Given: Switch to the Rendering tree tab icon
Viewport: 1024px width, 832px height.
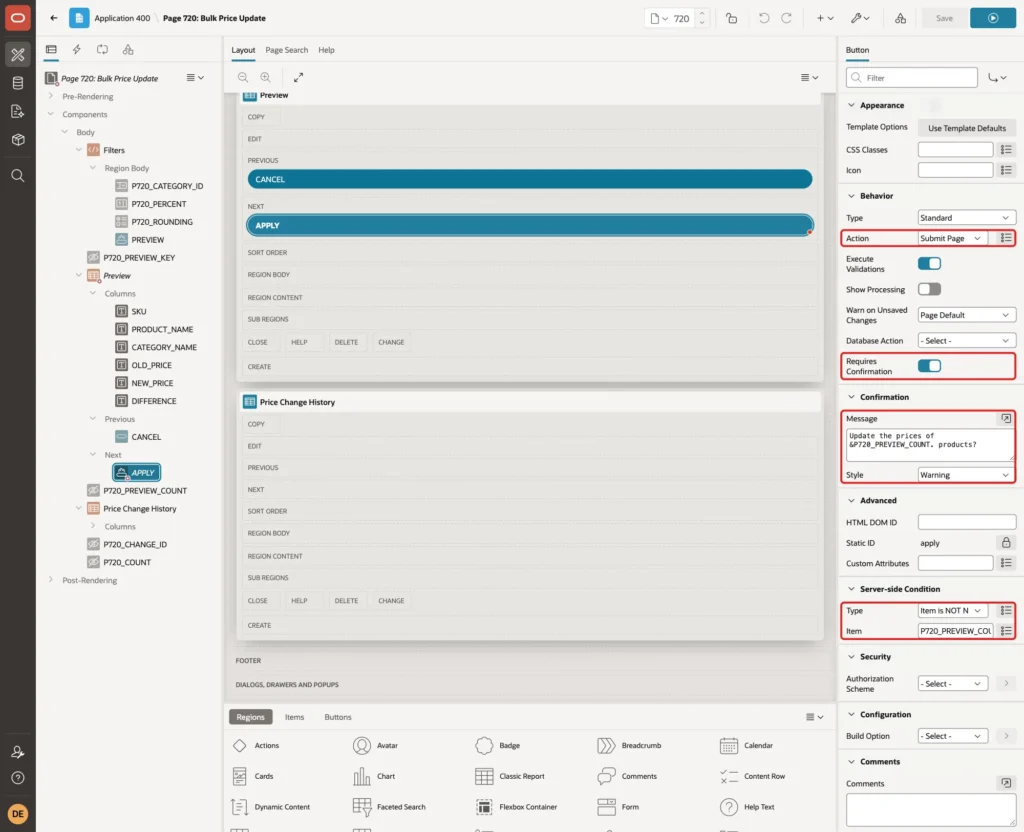Looking at the screenshot, I should [51, 50].
